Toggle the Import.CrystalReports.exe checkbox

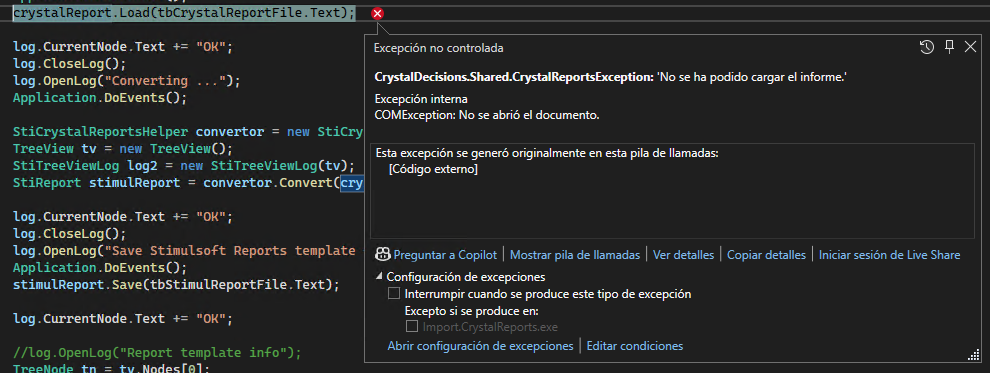tap(412, 327)
